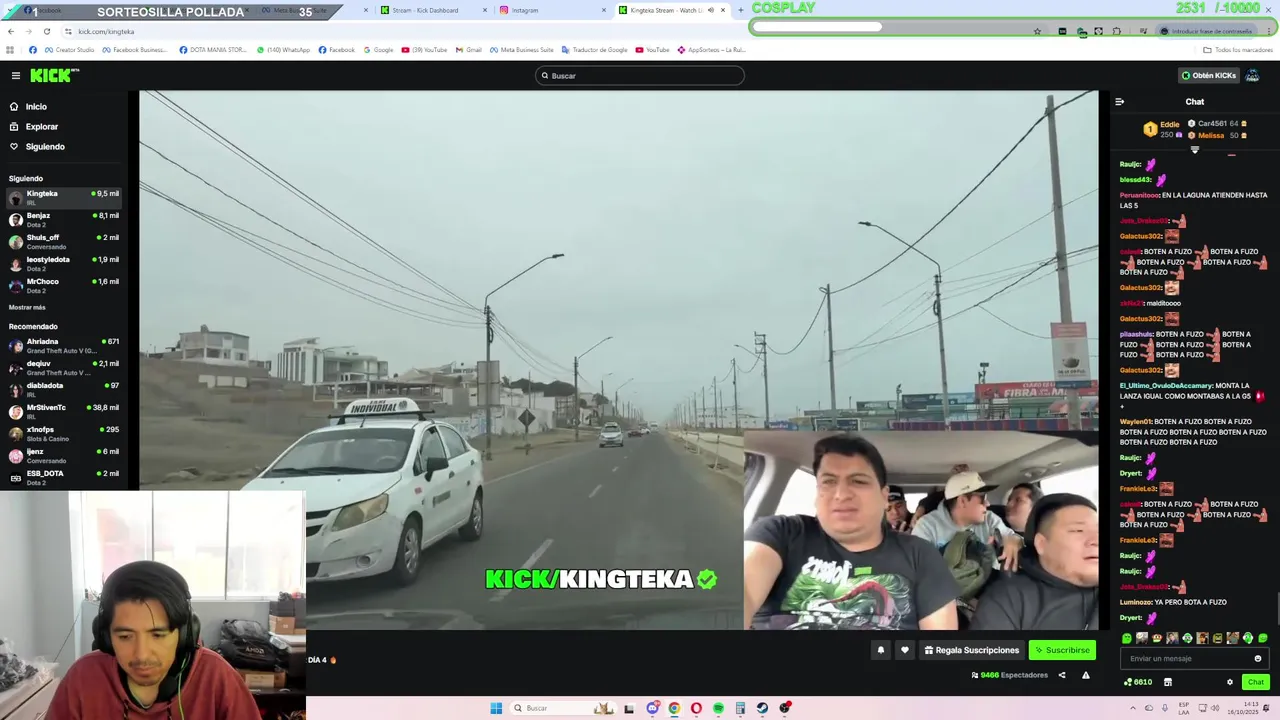Open recommended channel ESB_DOTA

64,477
